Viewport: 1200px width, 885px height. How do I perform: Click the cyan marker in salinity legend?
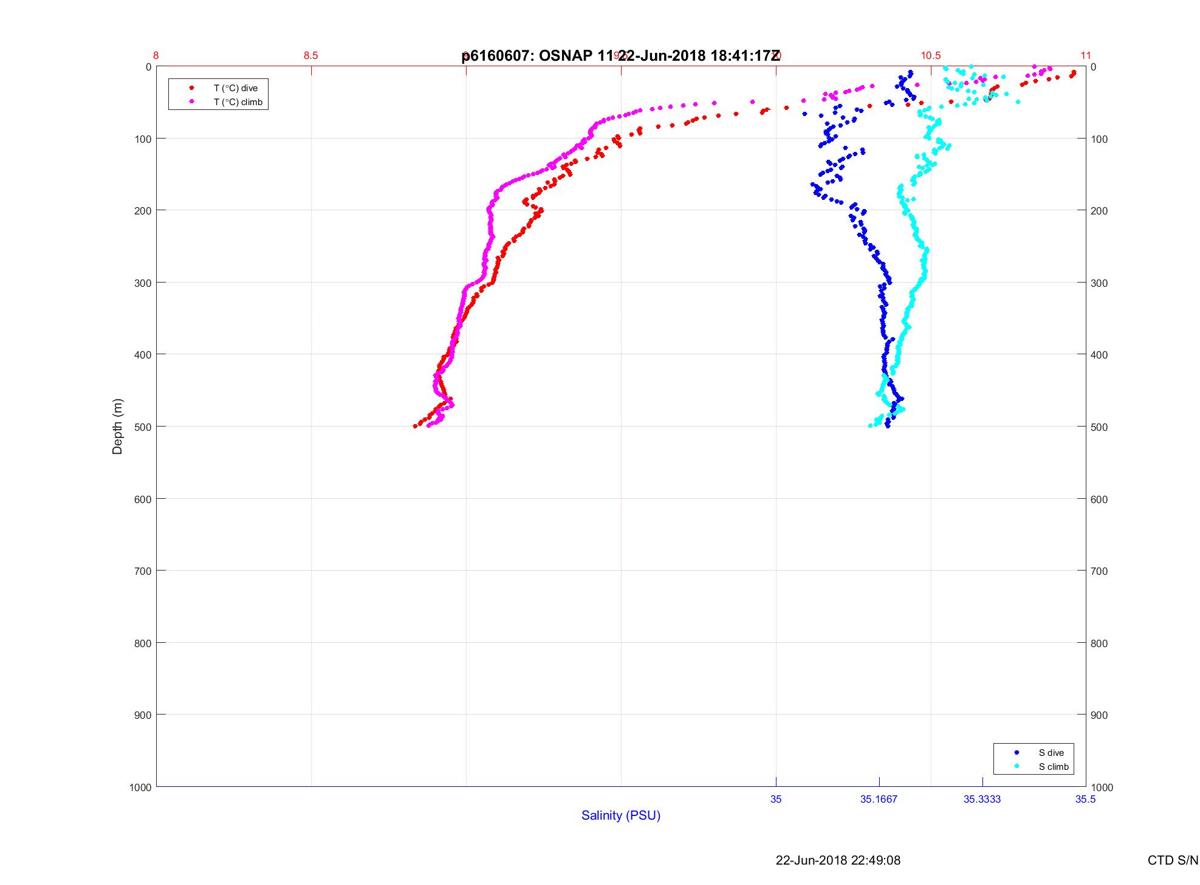[1016, 767]
